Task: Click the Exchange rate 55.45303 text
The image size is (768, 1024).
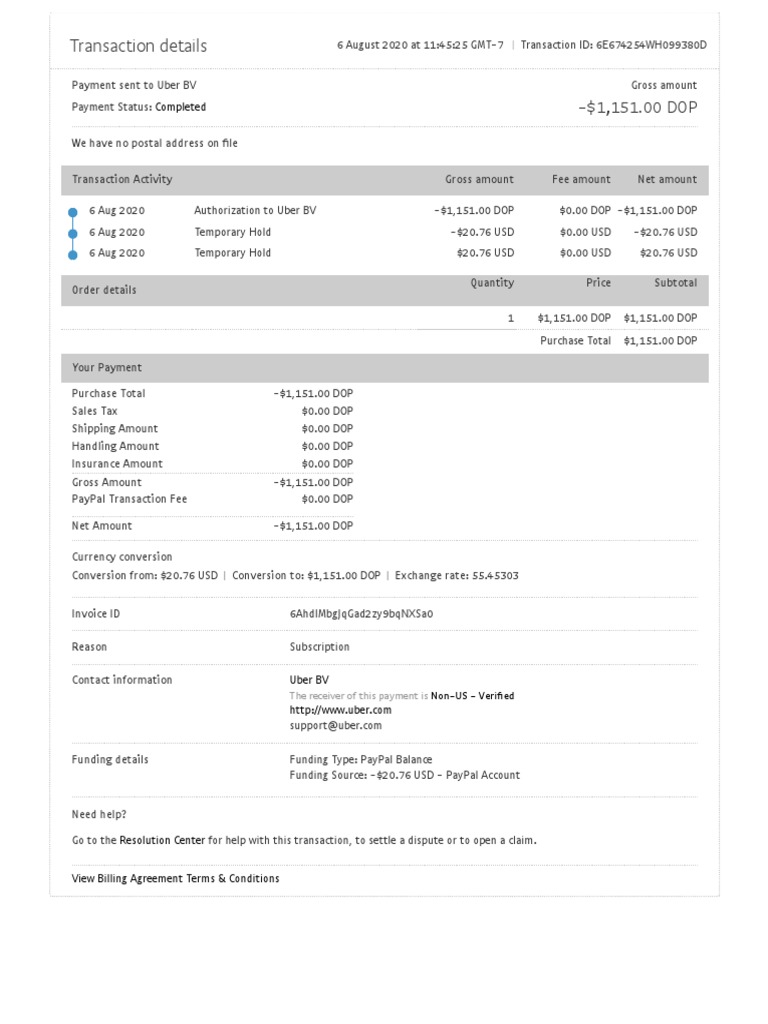Action: (x=456, y=576)
